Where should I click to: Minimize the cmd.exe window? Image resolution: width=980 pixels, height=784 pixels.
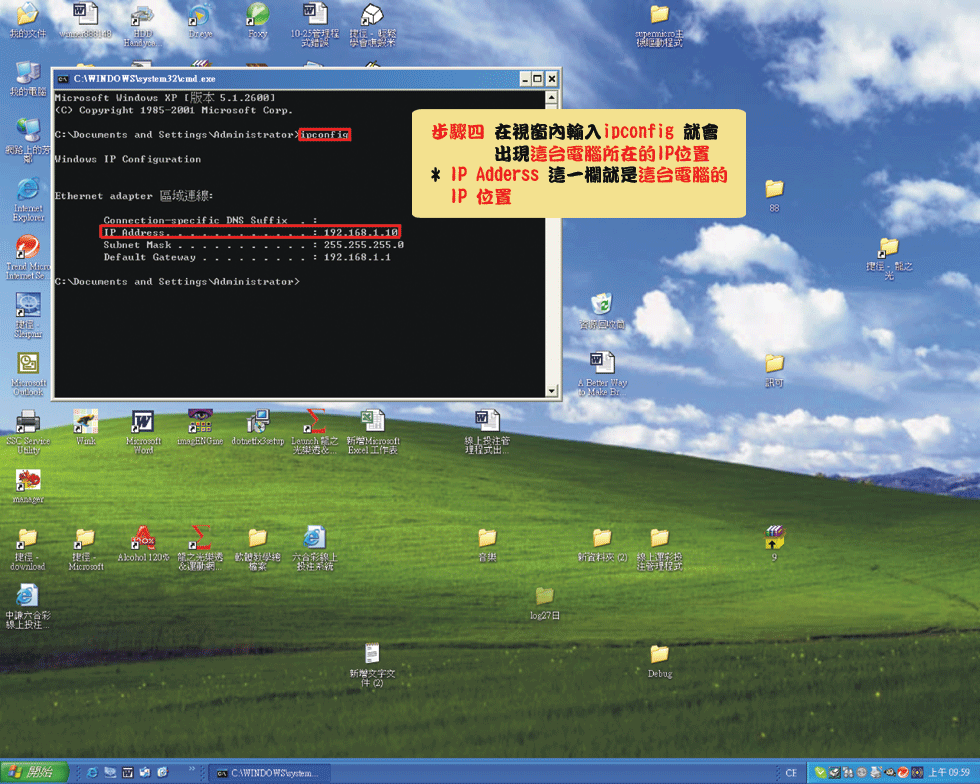(525, 79)
